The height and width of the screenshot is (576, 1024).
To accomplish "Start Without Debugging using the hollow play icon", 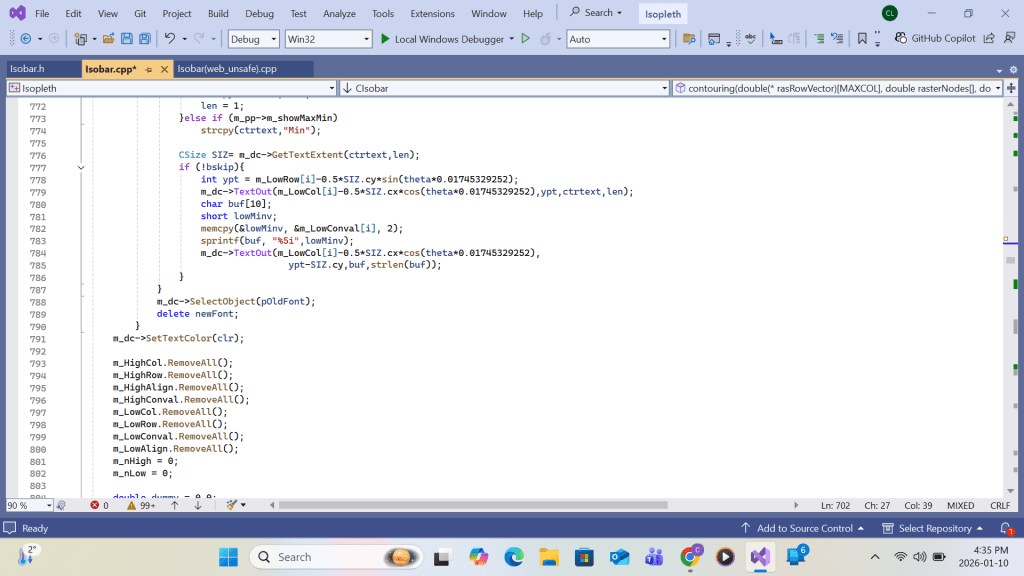I will [x=525, y=39].
